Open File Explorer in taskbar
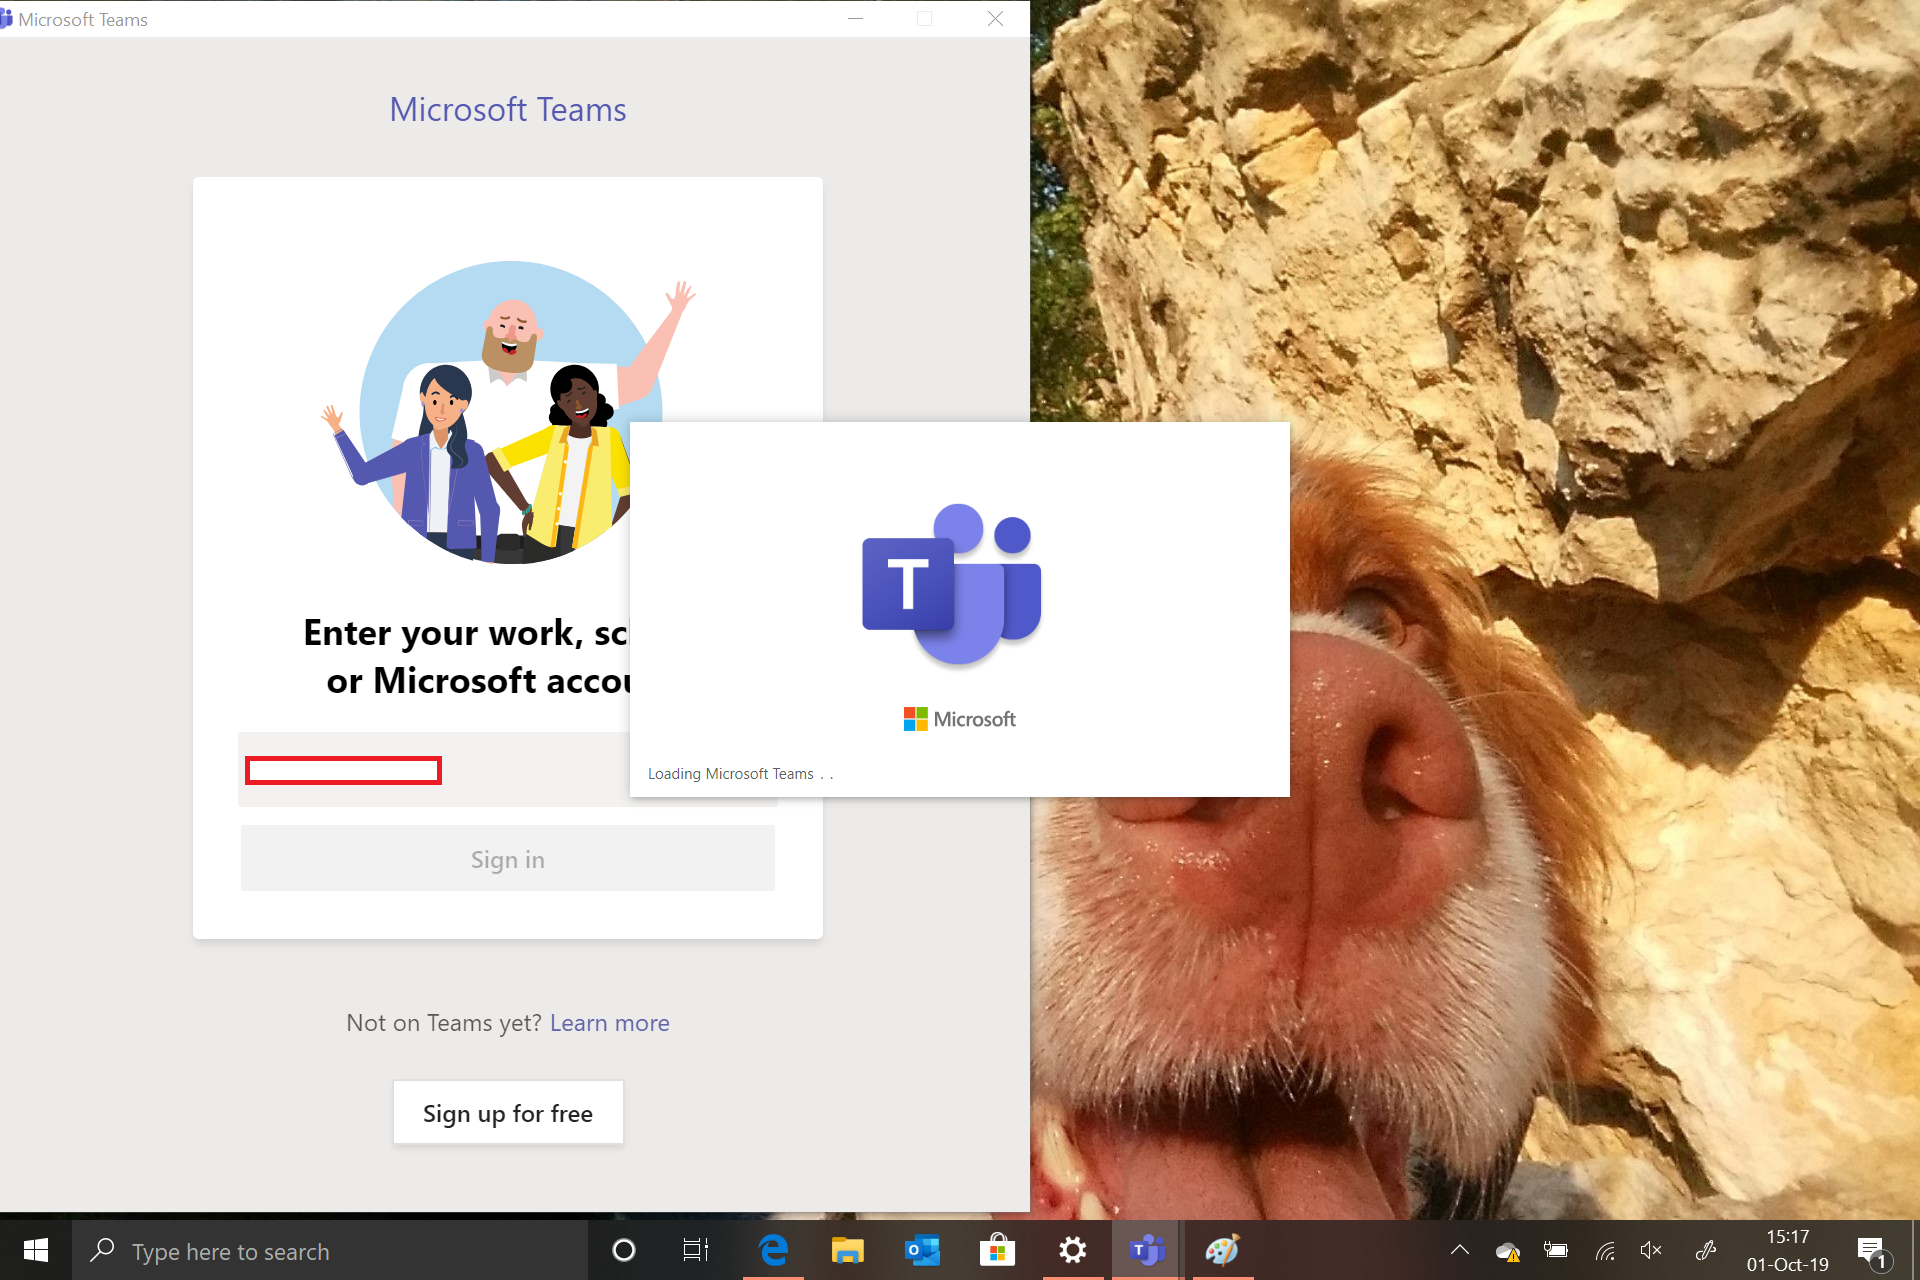This screenshot has width=1920, height=1280. (x=847, y=1250)
